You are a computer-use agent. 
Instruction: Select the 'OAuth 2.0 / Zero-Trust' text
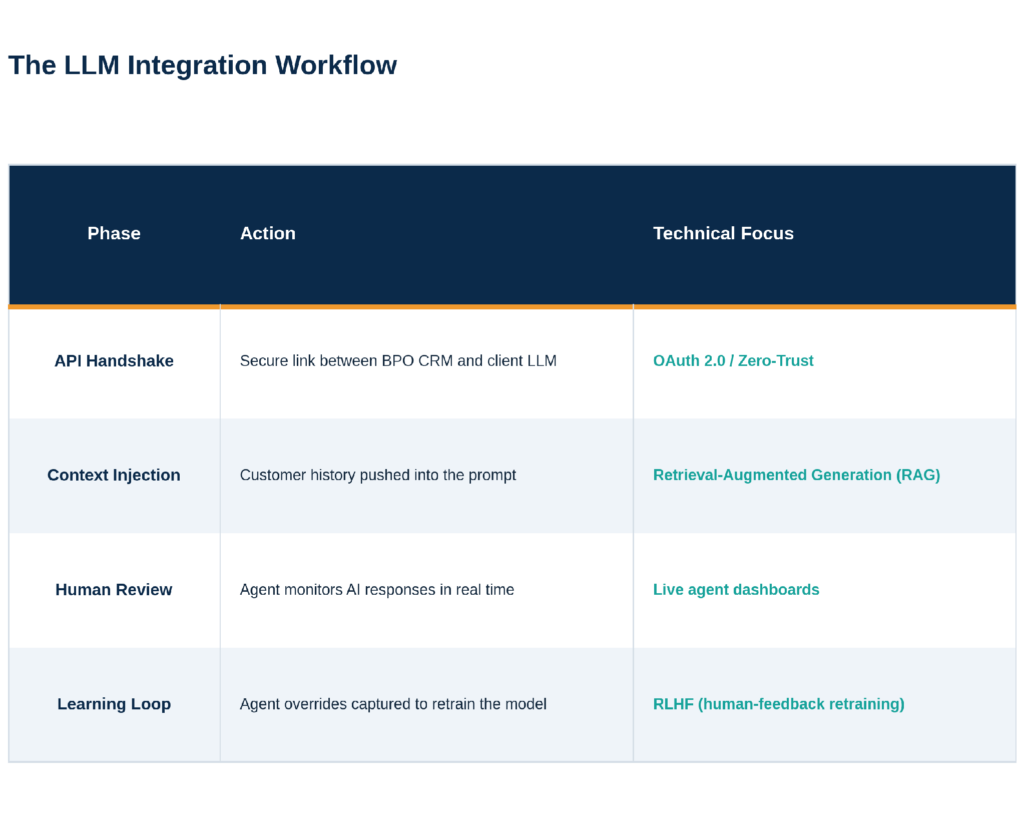733,361
